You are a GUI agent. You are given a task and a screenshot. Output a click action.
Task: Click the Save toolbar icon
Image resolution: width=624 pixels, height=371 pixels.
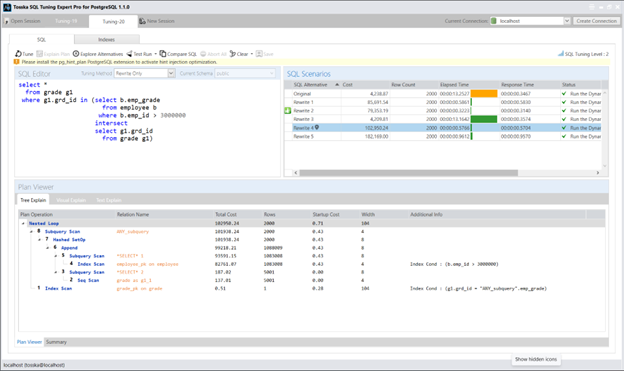pos(259,54)
